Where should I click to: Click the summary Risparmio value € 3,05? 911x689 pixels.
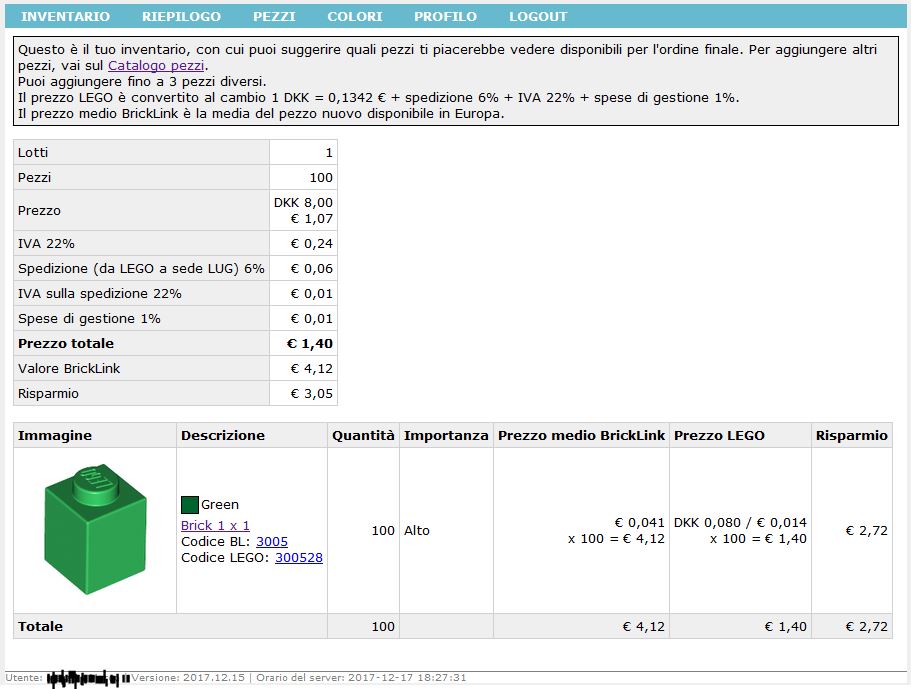pyautogui.click(x=311, y=393)
